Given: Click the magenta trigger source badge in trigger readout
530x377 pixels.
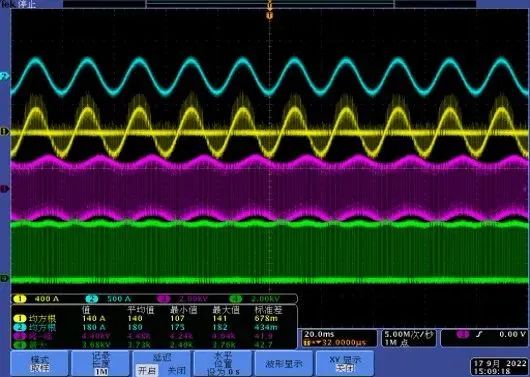Looking at the screenshot, I should click(463, 334).
